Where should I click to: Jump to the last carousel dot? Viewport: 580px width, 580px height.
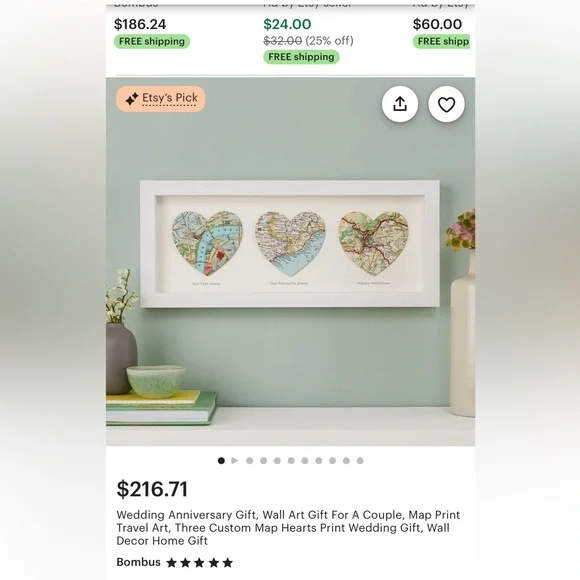(x=360, y=461)
